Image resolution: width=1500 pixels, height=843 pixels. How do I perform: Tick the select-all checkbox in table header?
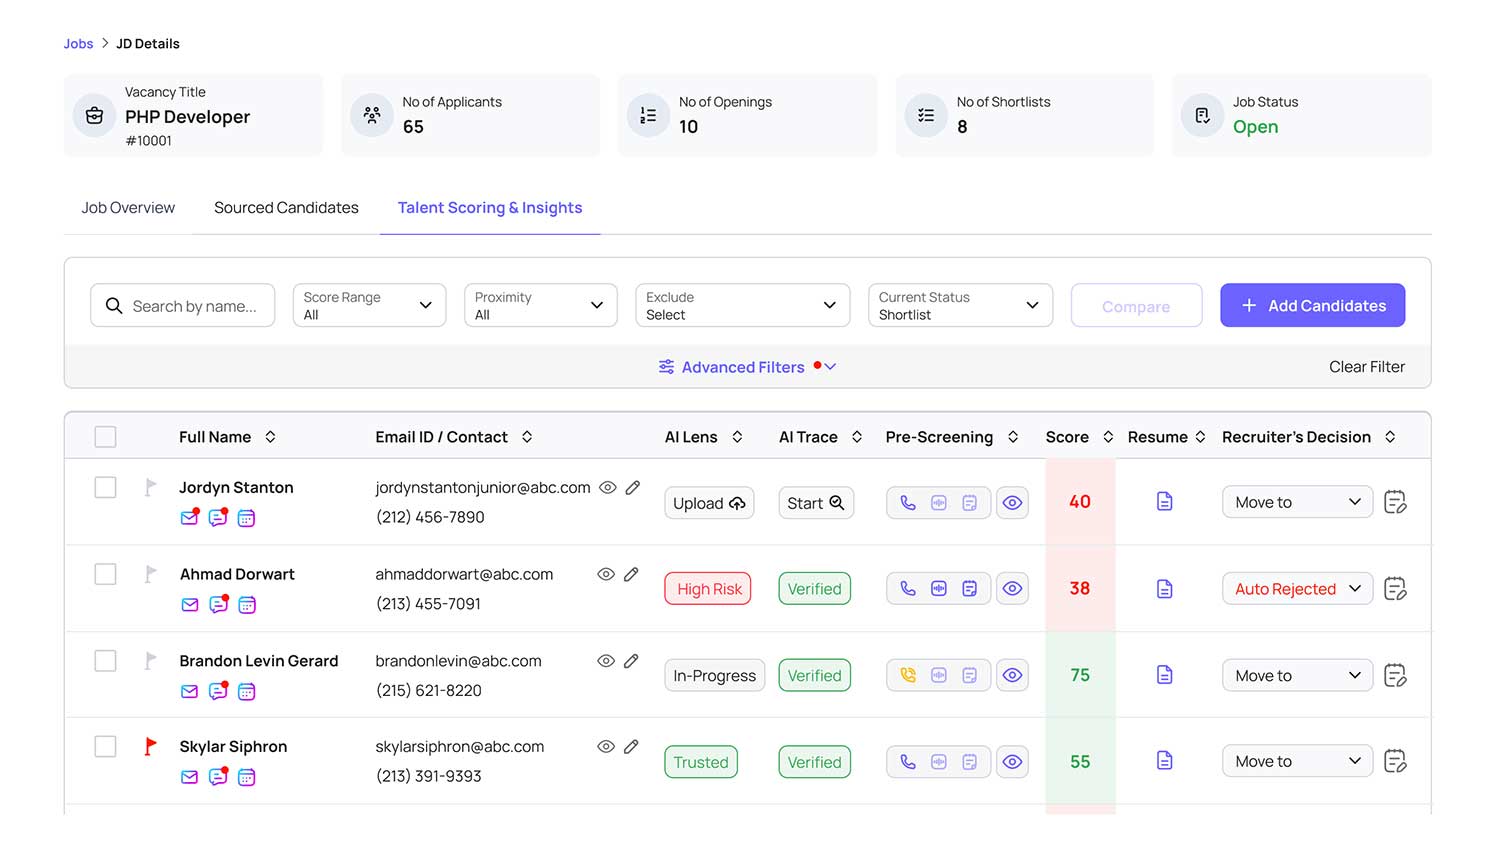click(105, 438)
